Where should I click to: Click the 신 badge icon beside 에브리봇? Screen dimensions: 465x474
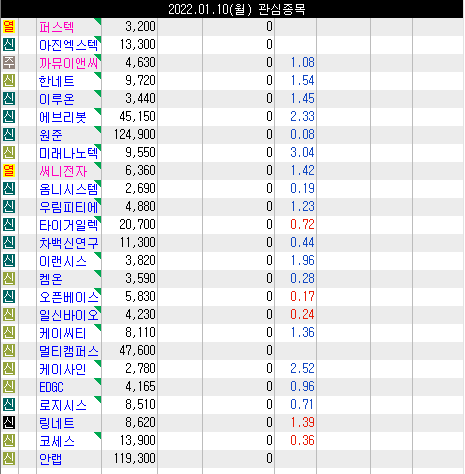pos(9,117)
